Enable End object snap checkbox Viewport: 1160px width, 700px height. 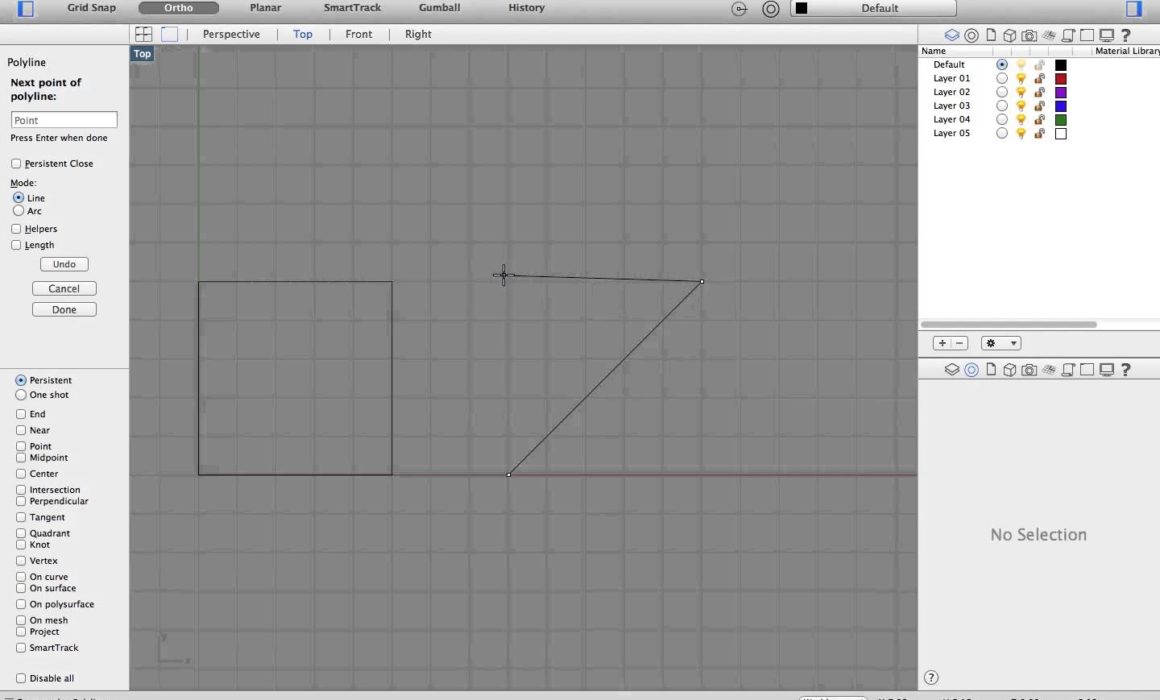[x=21, y=414]
